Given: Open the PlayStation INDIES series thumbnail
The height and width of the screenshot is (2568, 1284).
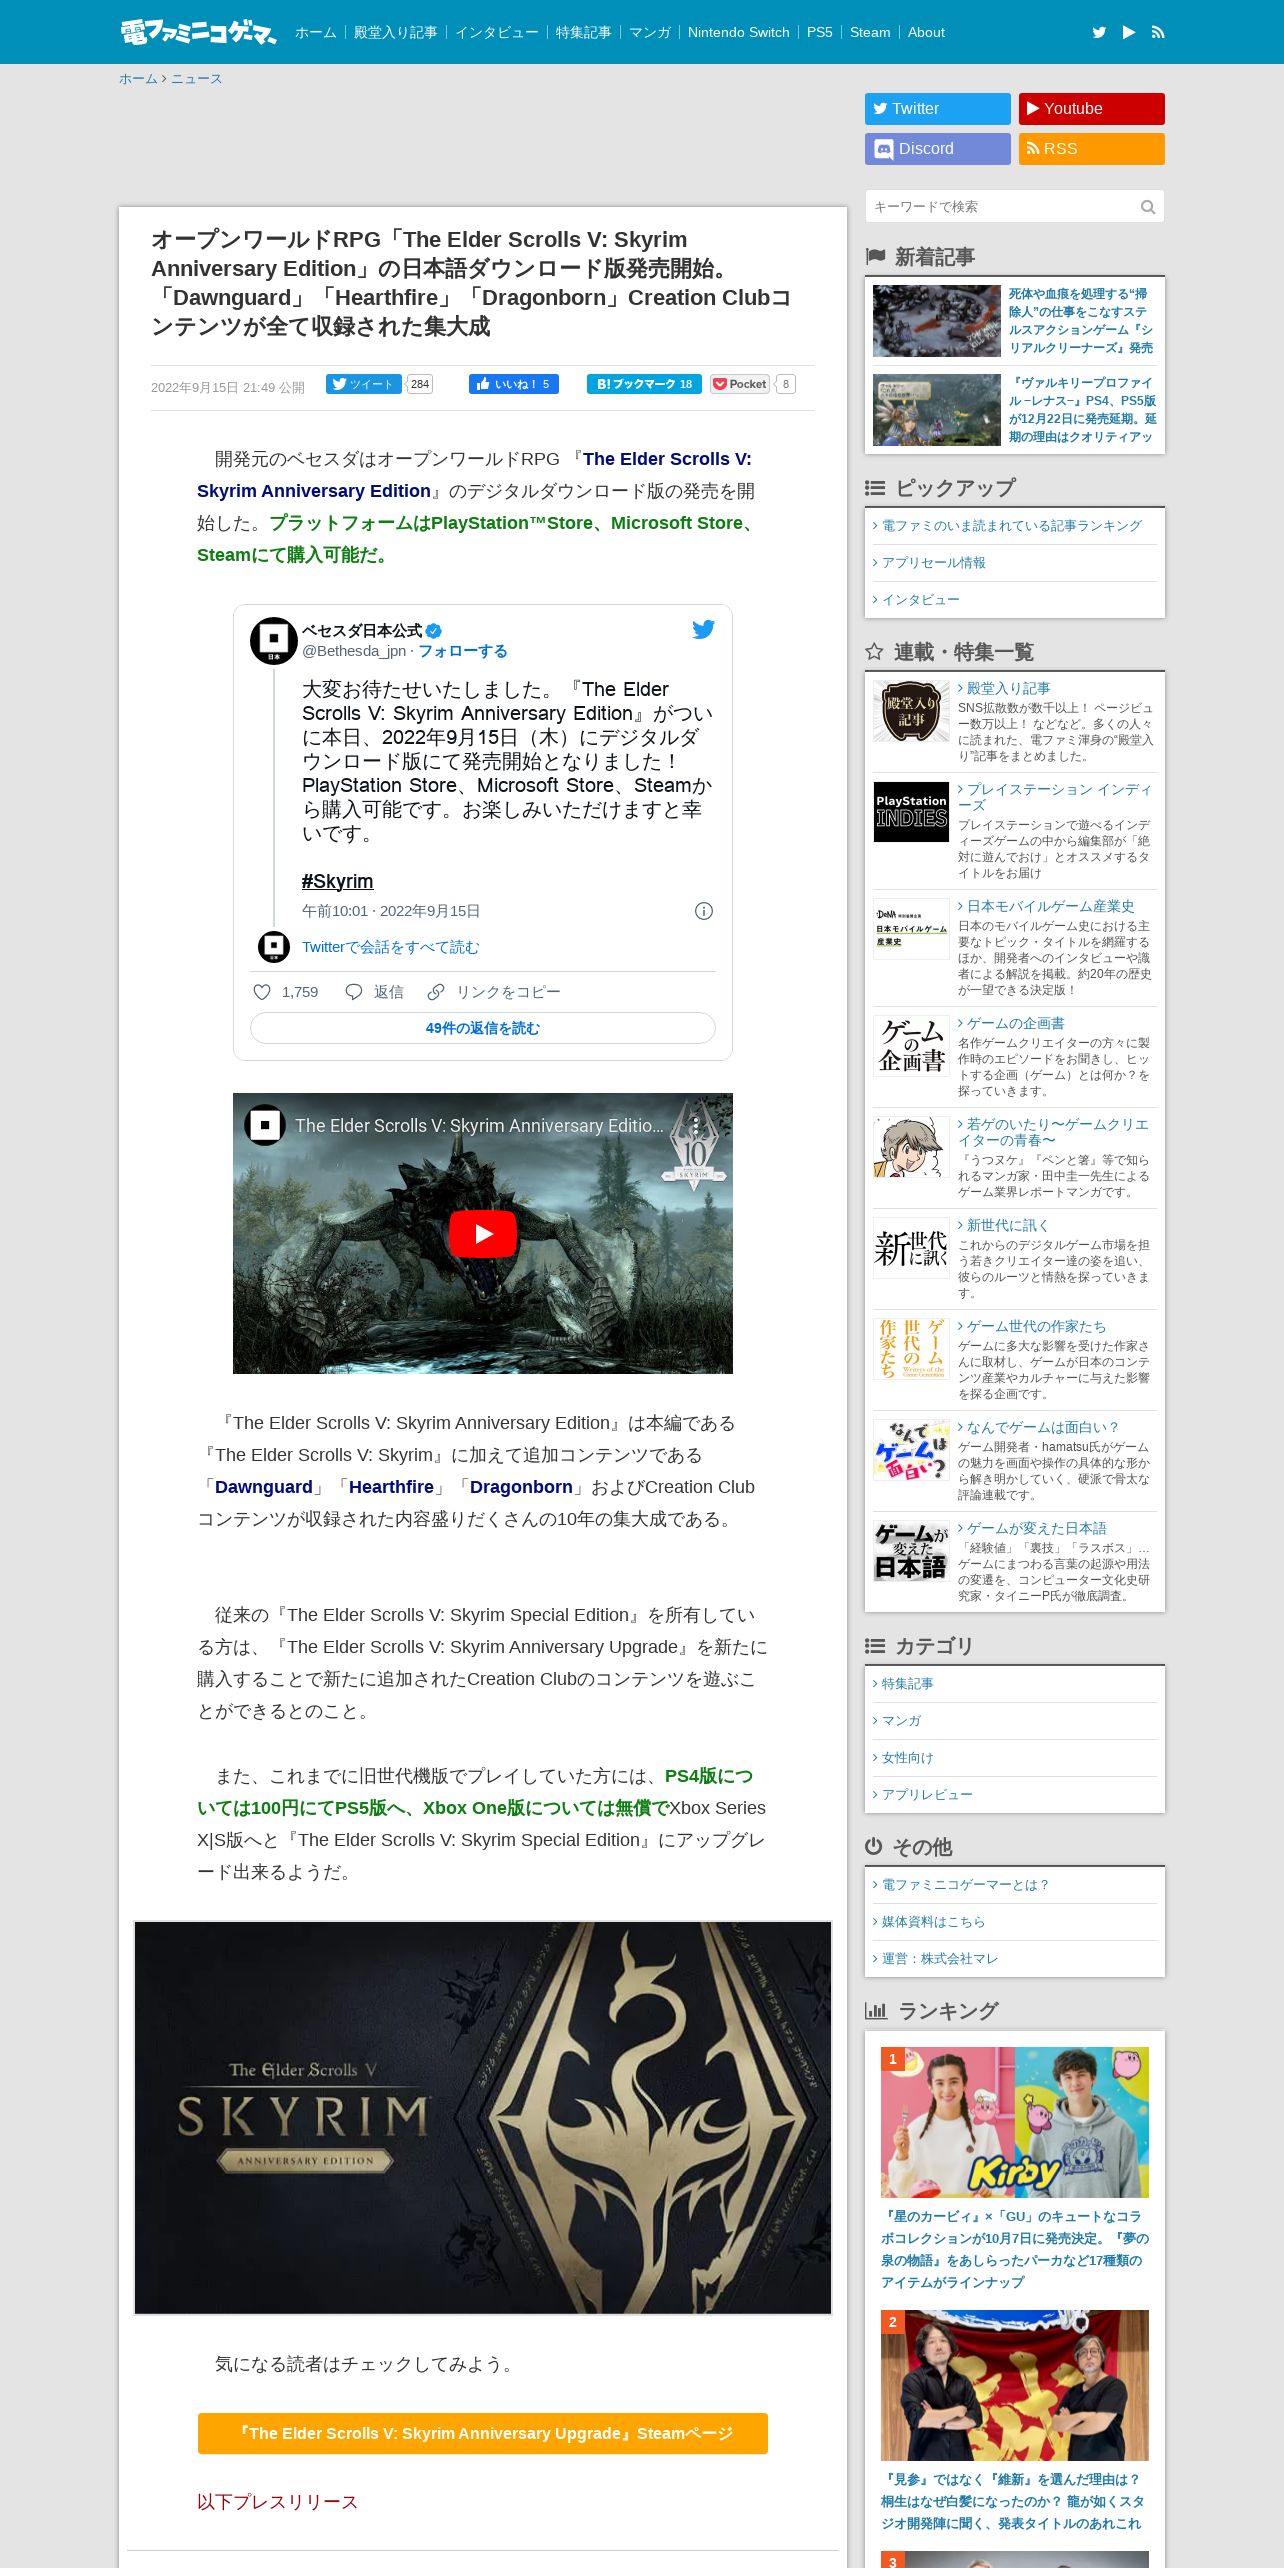Looking at the screenshot, I should coord(911,812).
